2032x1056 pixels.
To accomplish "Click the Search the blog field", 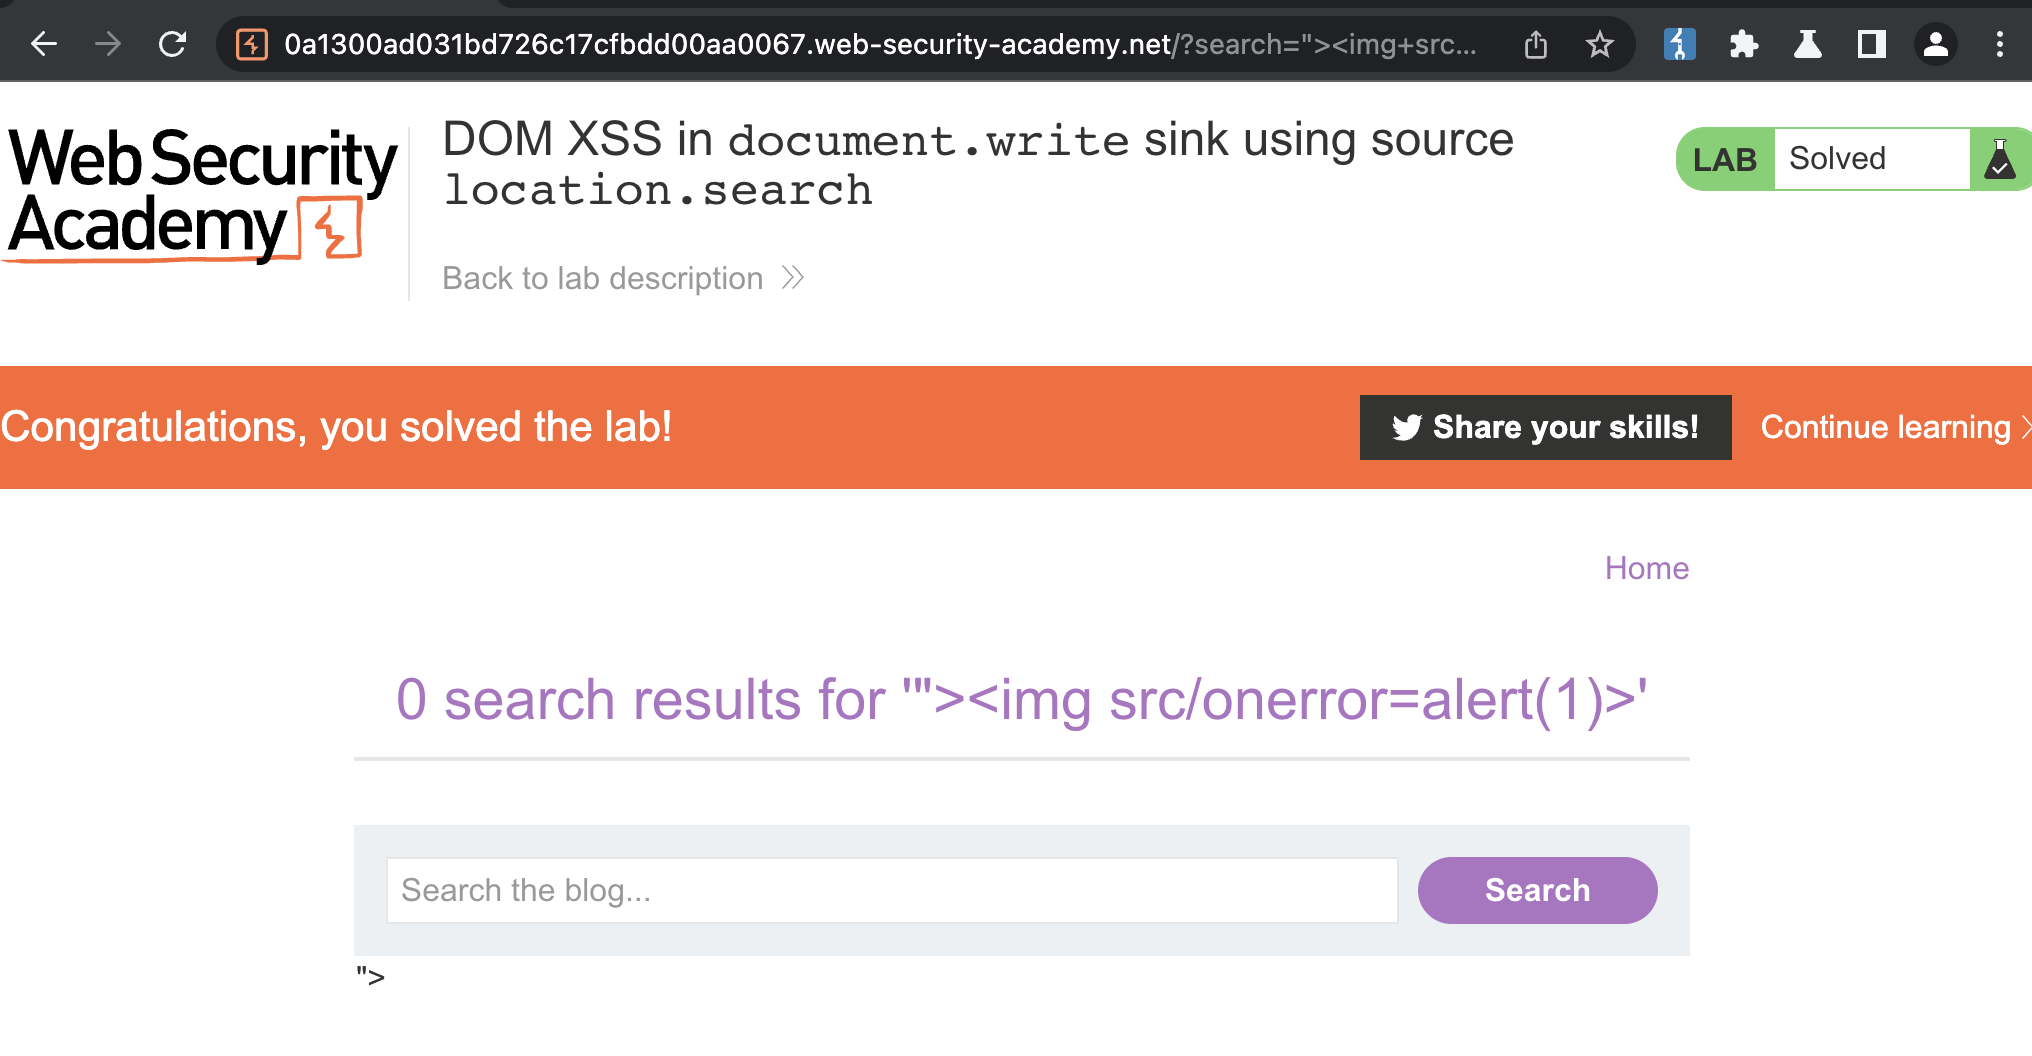I will click(892, 890).
